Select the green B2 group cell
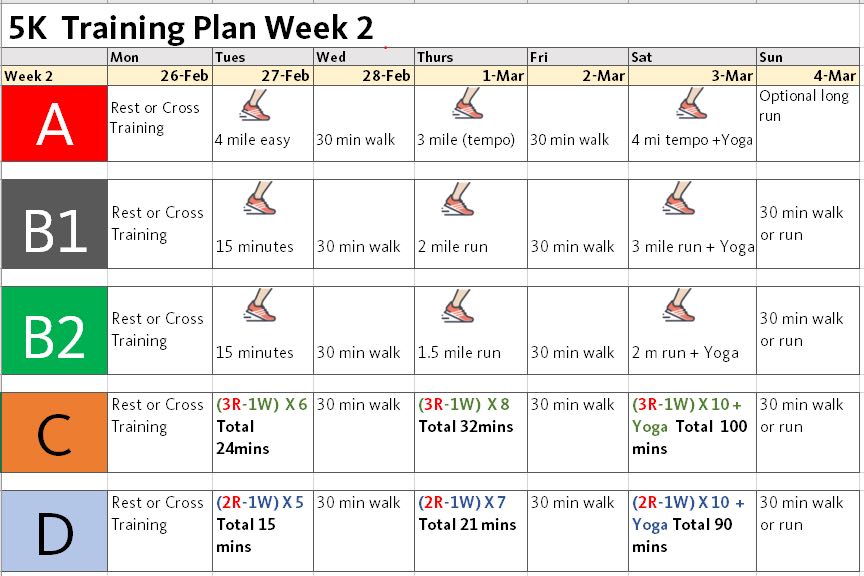 pos(55,331)
